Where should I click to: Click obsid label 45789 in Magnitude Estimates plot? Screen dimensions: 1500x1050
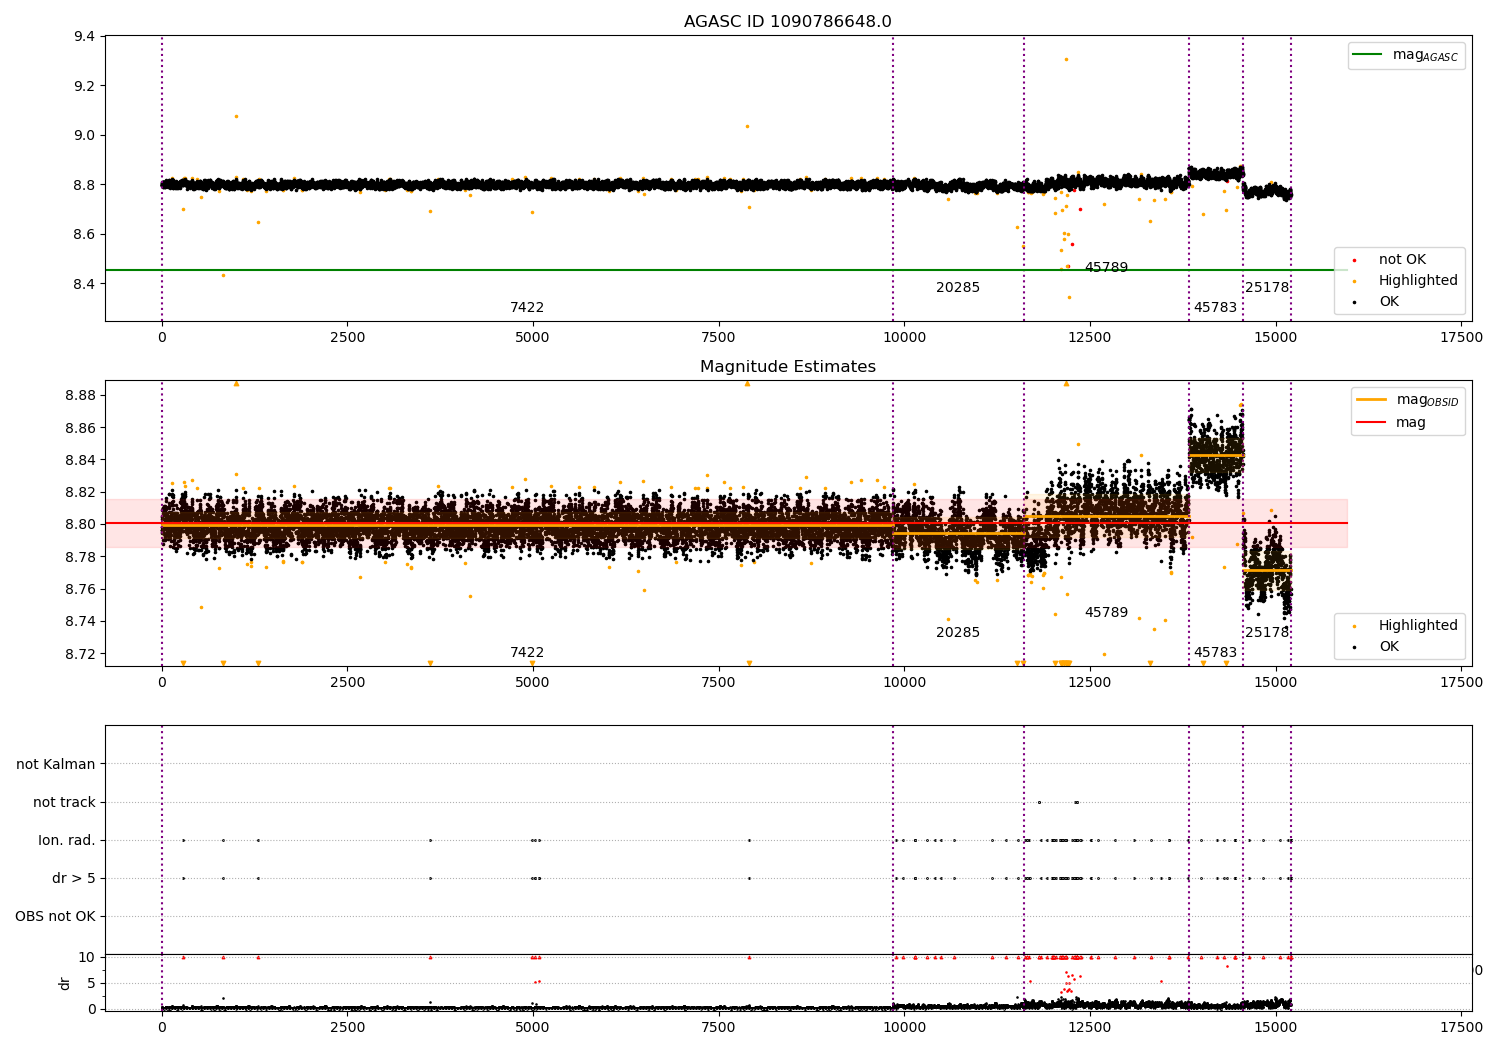pos(1106,613)
